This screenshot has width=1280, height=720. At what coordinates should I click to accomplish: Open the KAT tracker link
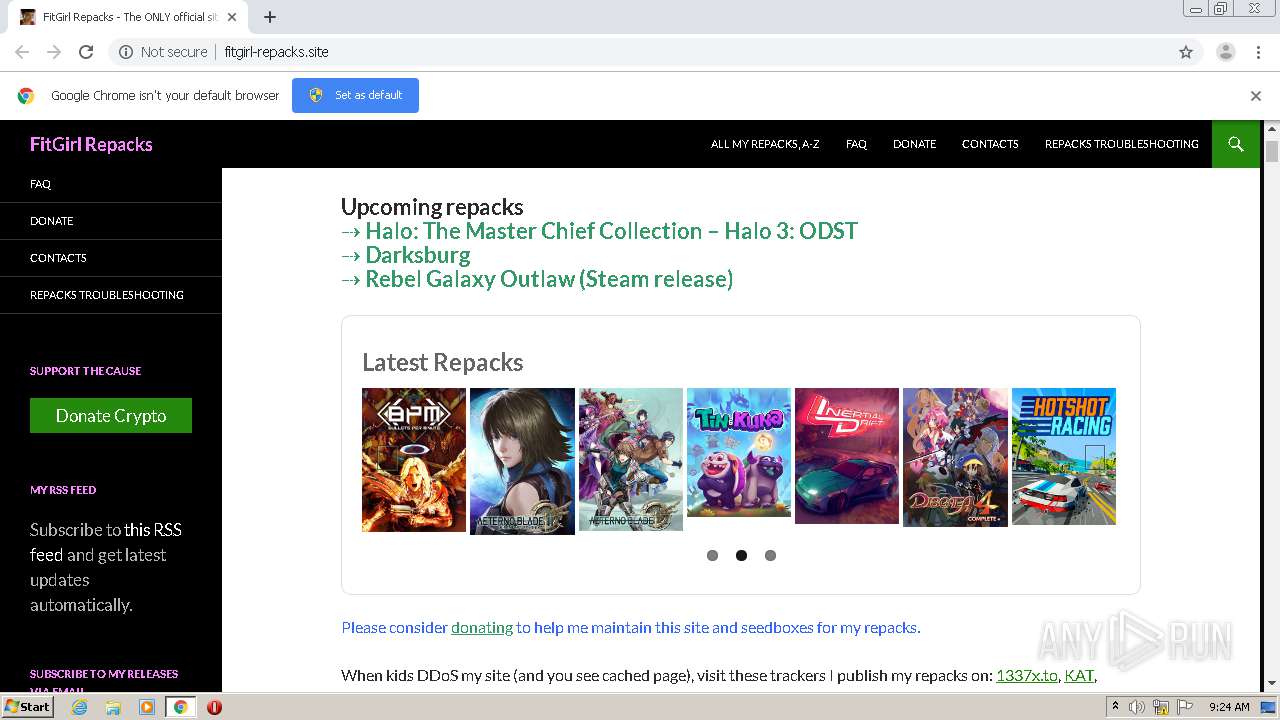coord(1079,675)
